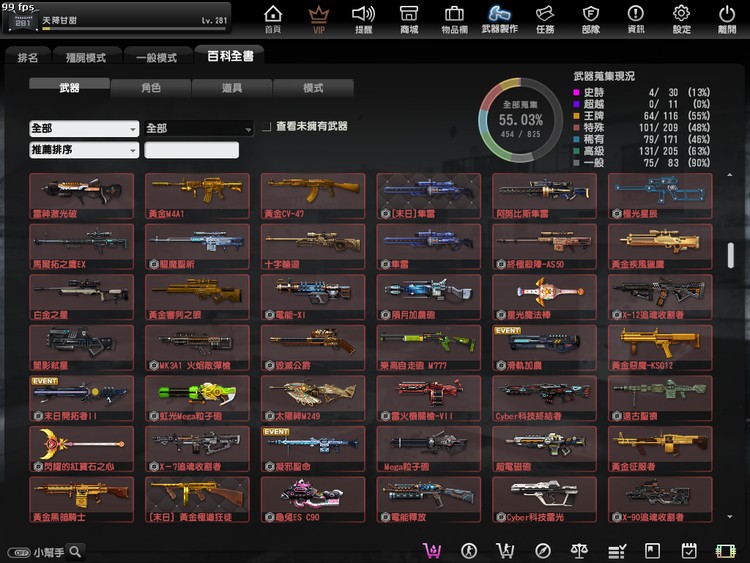Click the scrollbar down arrow
This screenshot has width=750, height=563.
click(730, 517)
